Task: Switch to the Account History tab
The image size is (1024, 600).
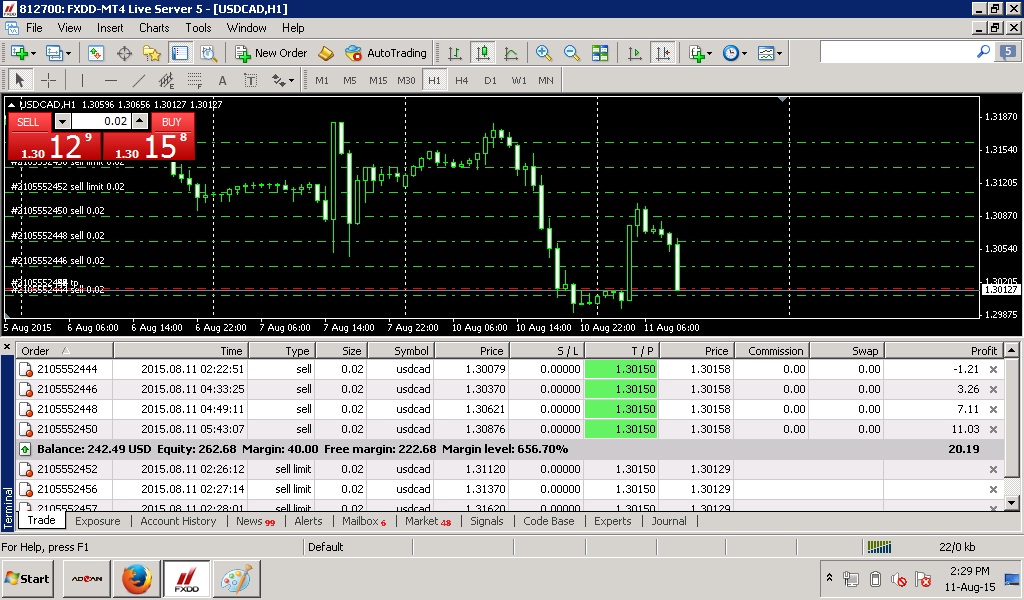Action: (x=178, y=521)
